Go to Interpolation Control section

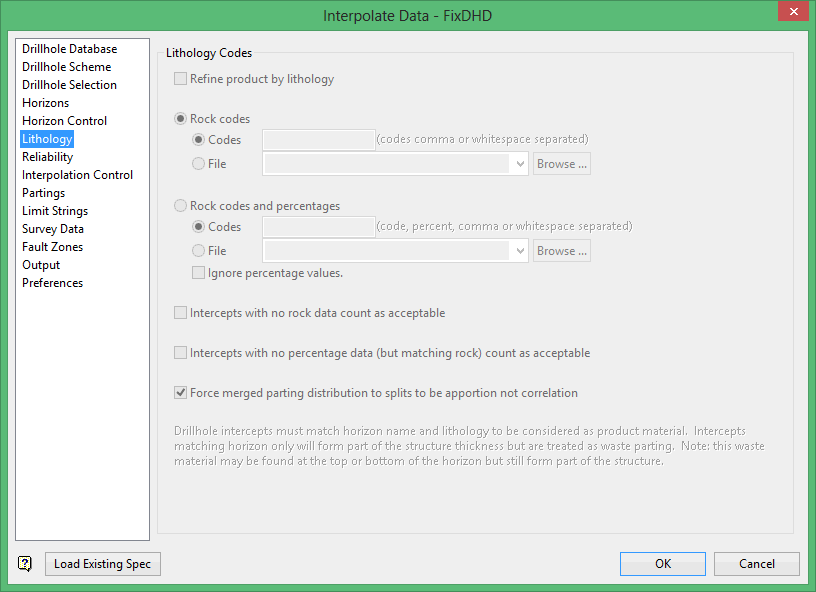point(77,175)
